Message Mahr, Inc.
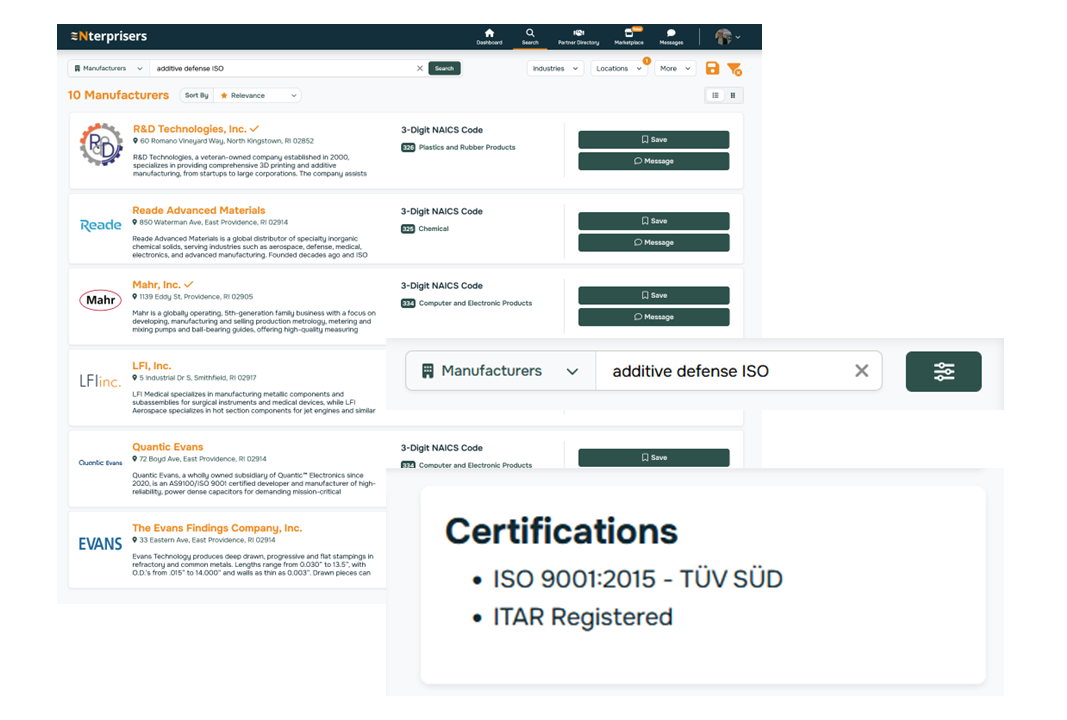The image size is (1067, 720). click(653, 317)
